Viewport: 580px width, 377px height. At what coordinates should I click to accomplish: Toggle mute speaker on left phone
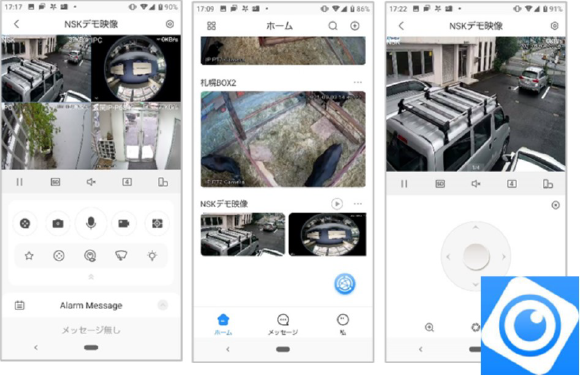point(91,182)
